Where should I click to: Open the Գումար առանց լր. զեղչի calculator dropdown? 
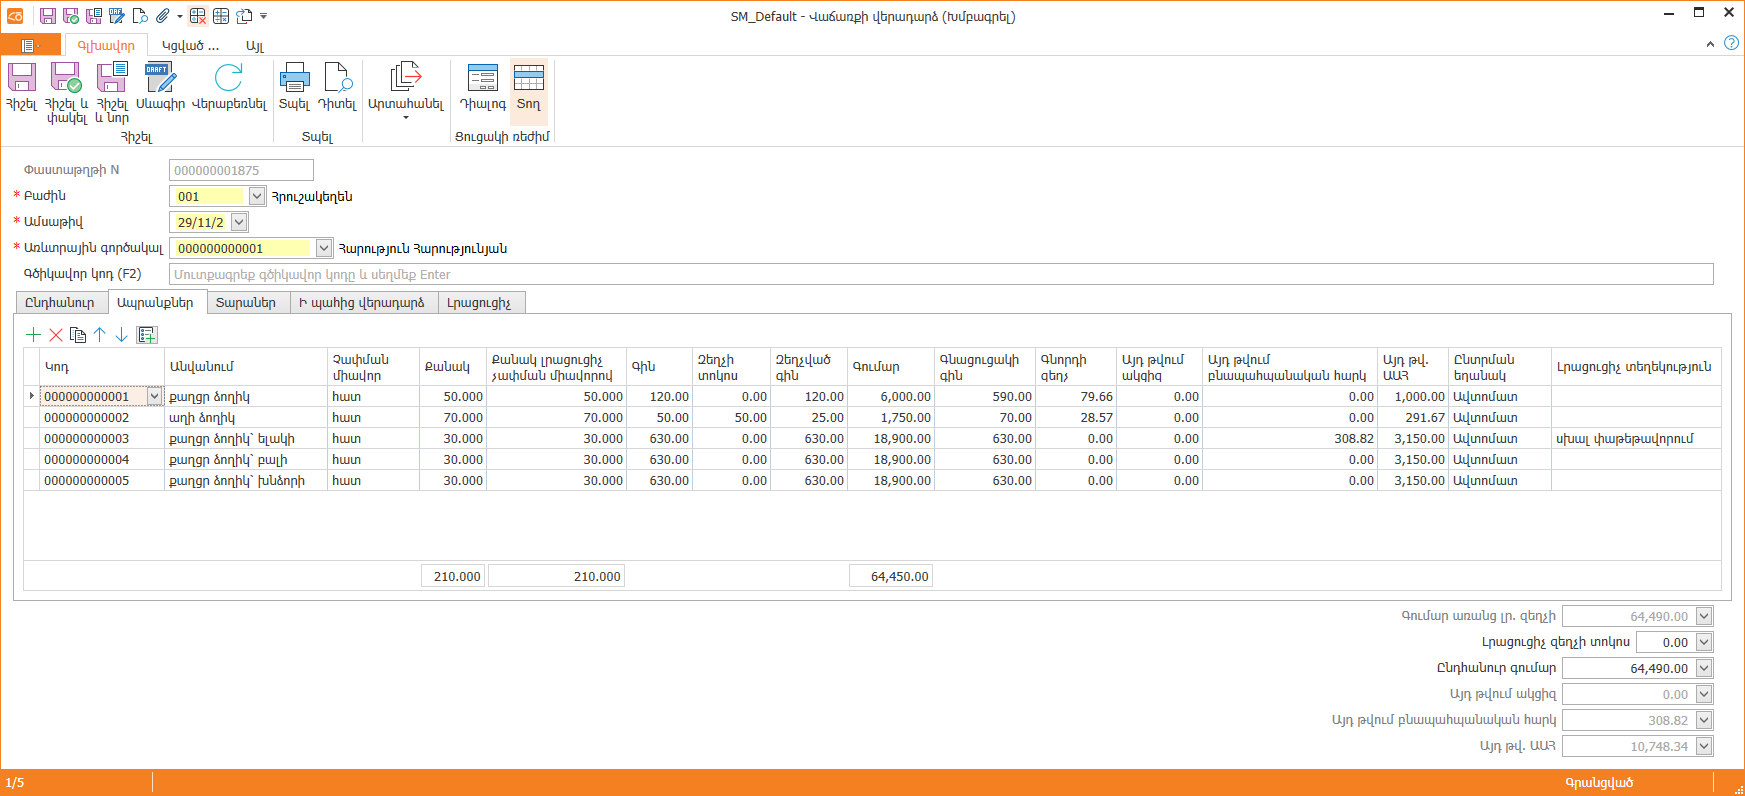click(x=1704, y=616)
